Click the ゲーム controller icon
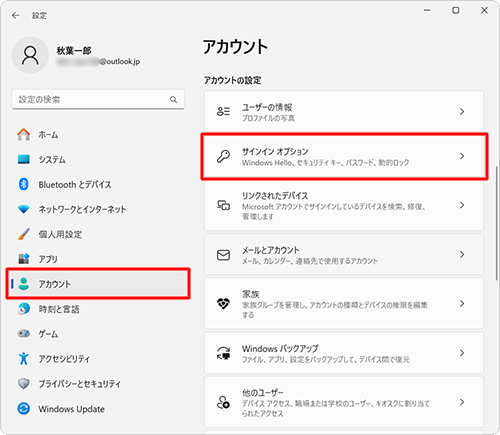This screenshot has width=500, height=435. point(24,333)
